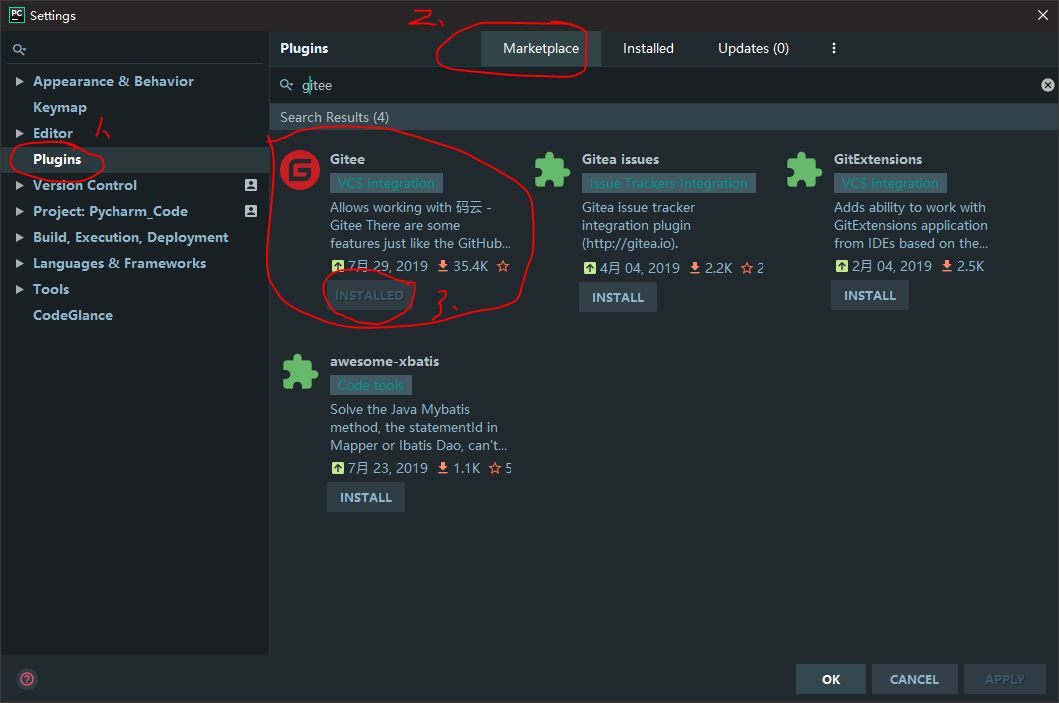Click Version Control project-level icon
This screenshot has width=1059, height=703.
pos(251,185)
